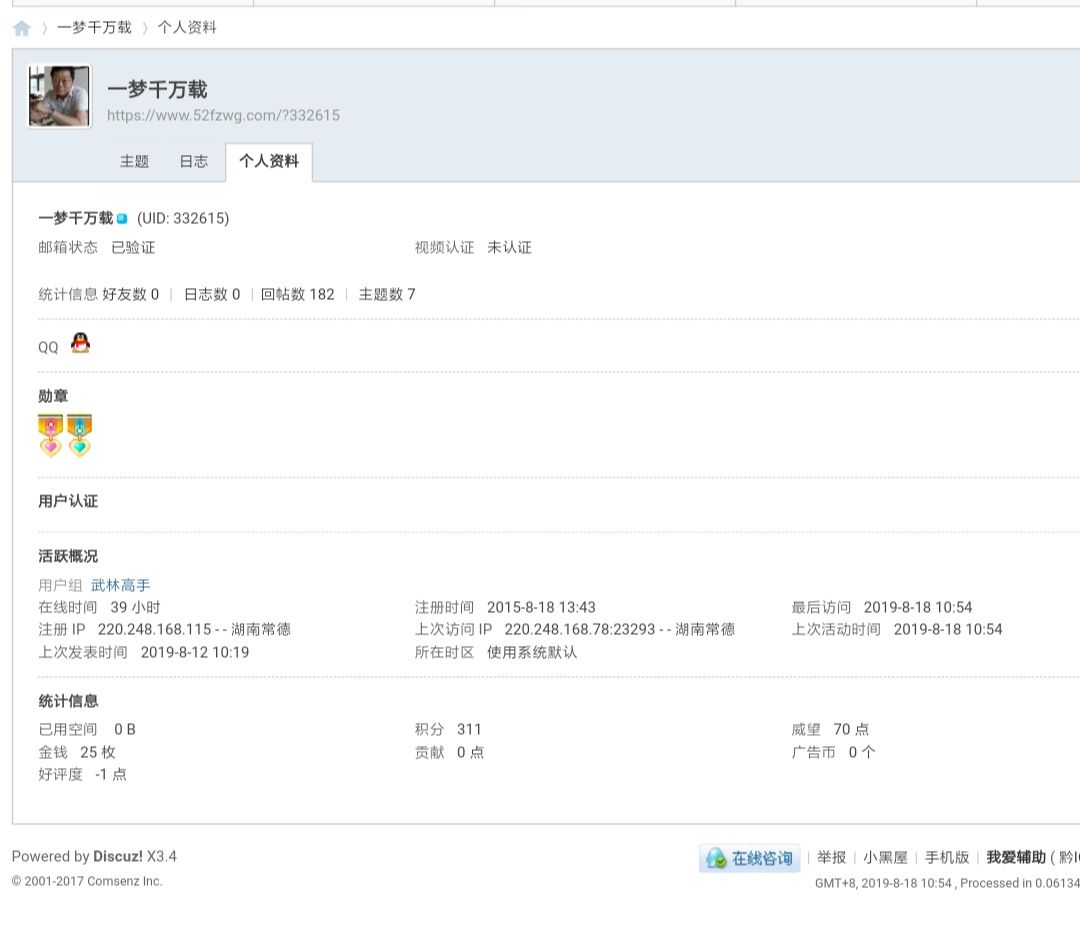Open the profile URL under the username

223,116
